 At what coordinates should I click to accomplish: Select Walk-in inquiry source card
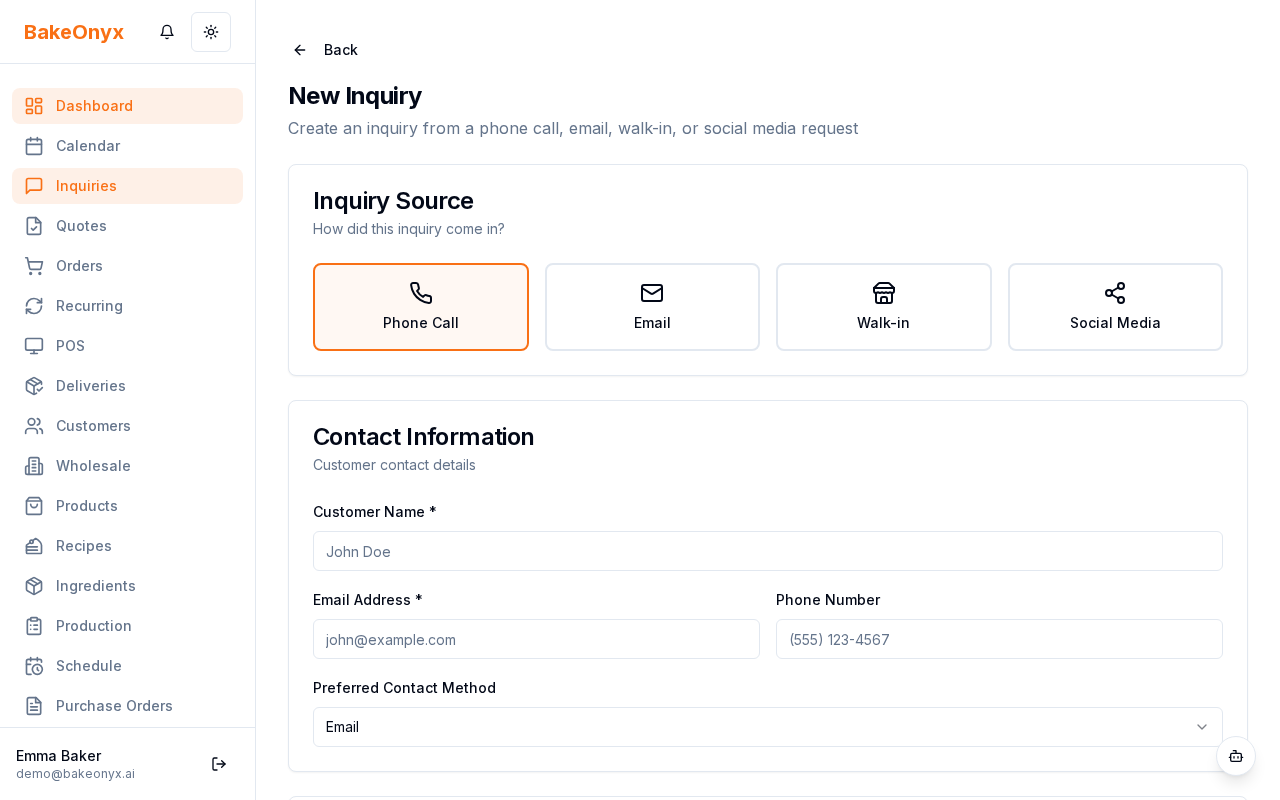click(x=883, y=306)
